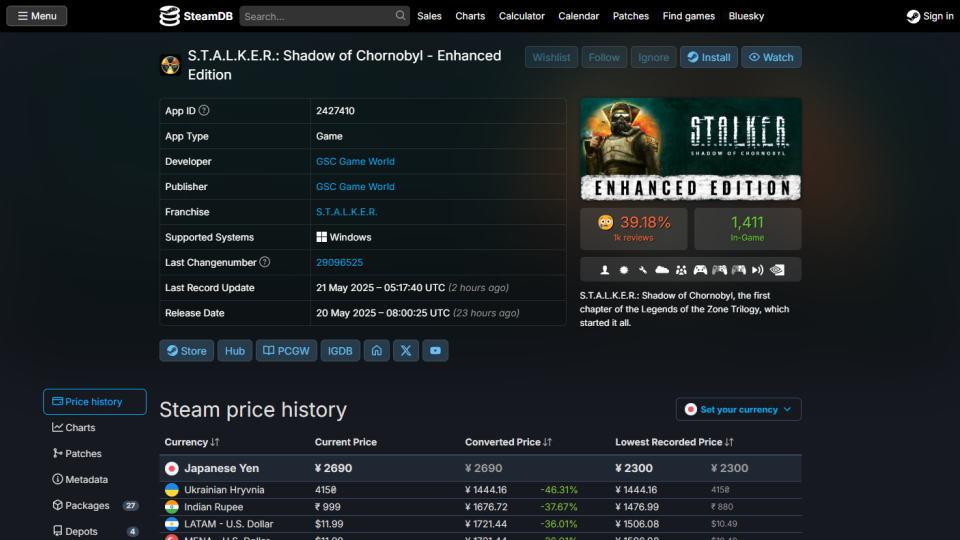Click the Follow button
Viewport: 960px width, 540px height.
(604, 57)
